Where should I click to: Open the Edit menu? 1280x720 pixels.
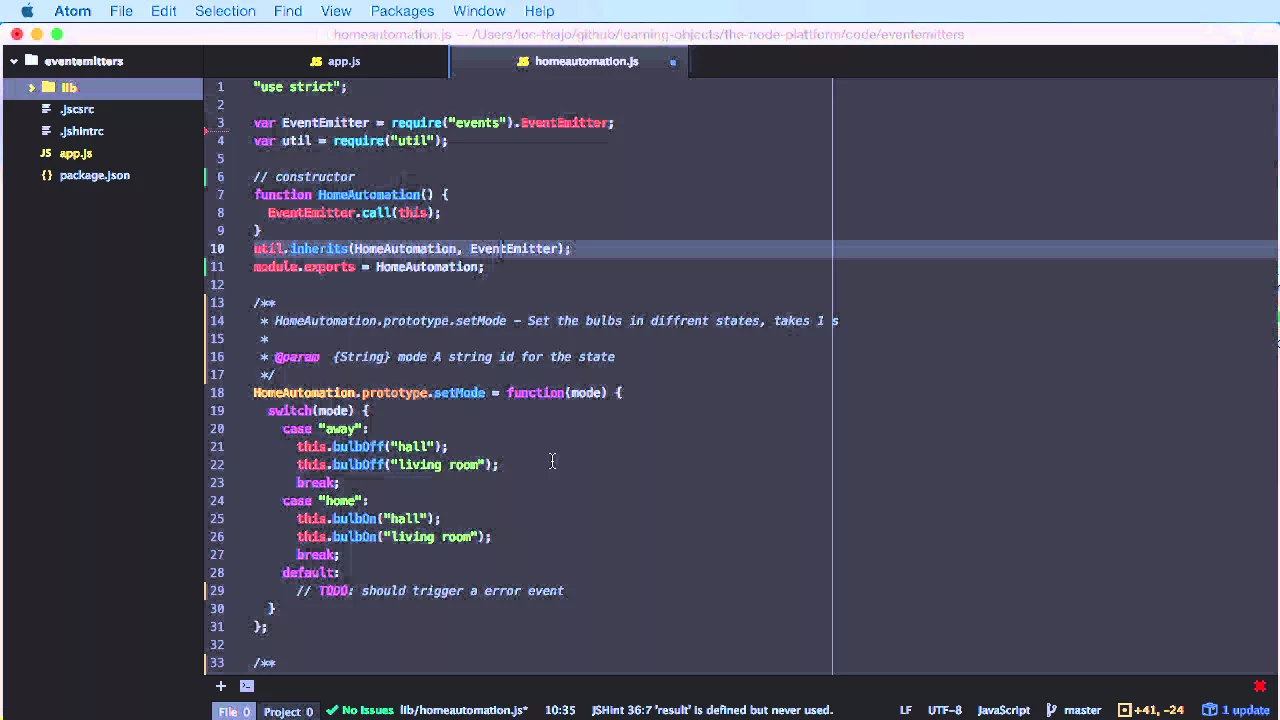[164, 11]
